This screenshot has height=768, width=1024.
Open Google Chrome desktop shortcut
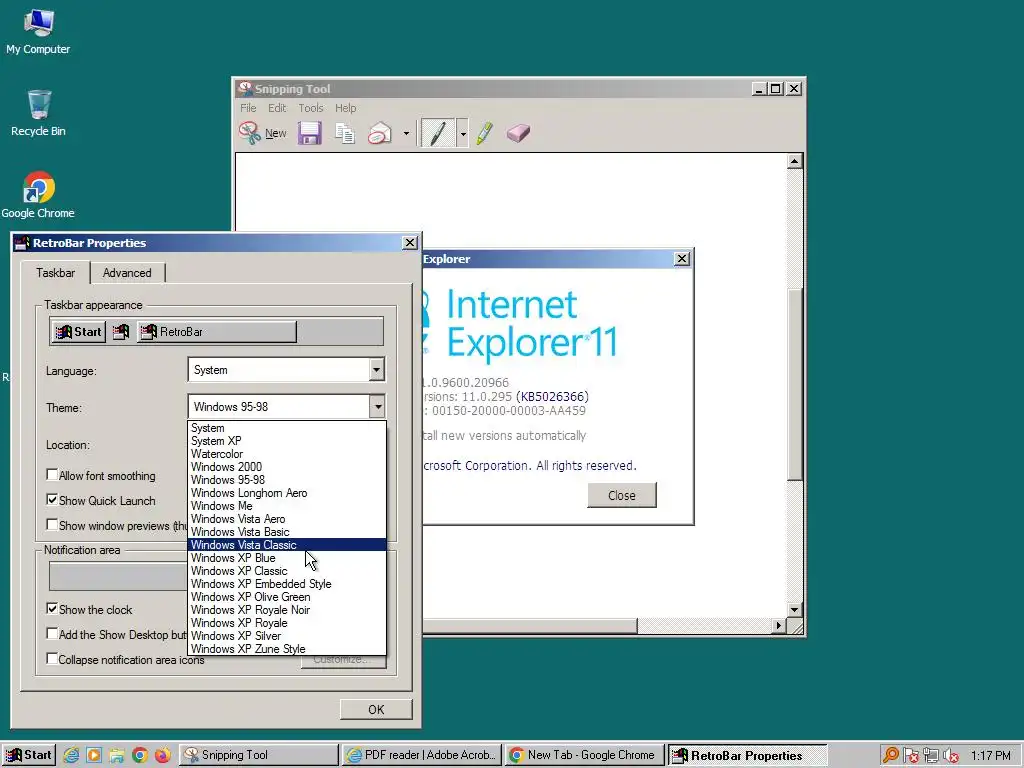pyautogui.click(x=38, y=195)
